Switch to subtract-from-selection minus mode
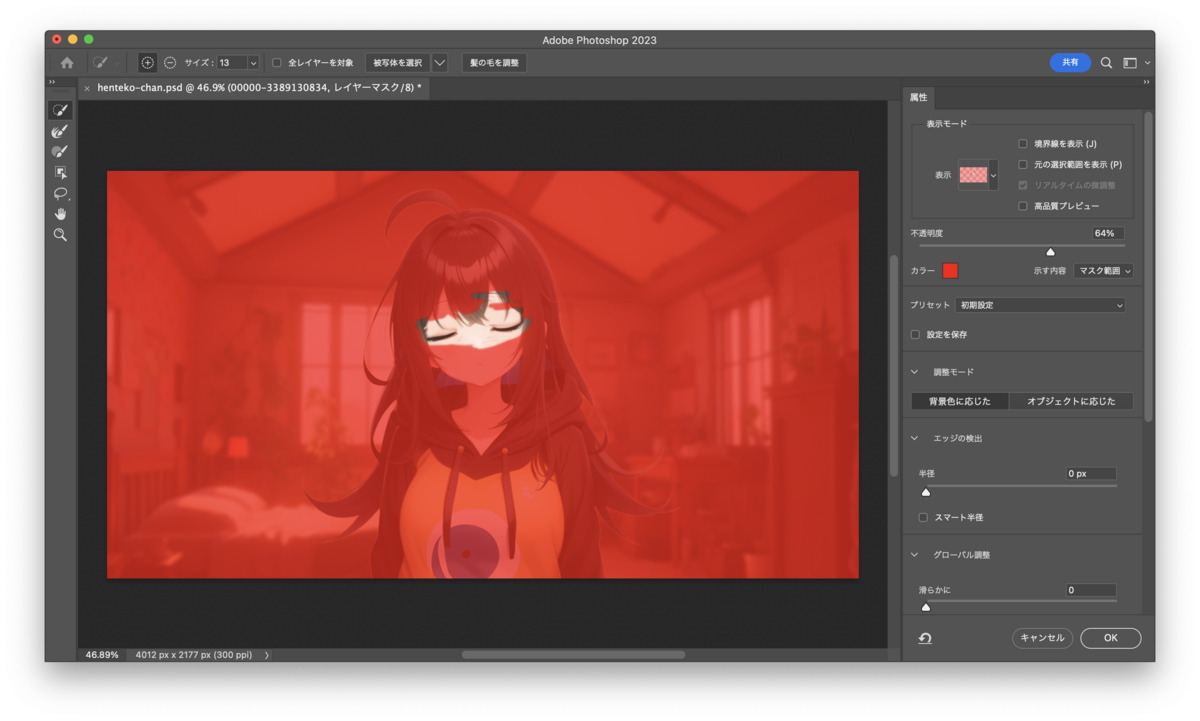The width and height of the screenshot is (1200, 721). [x=170, y=63]
